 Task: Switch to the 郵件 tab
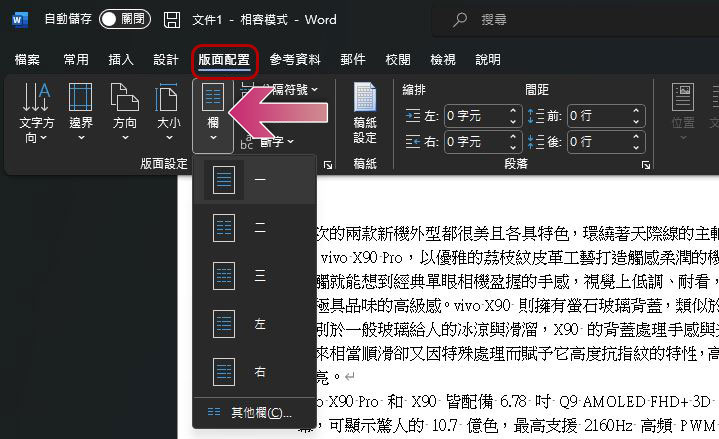click(x=353, y=60)
